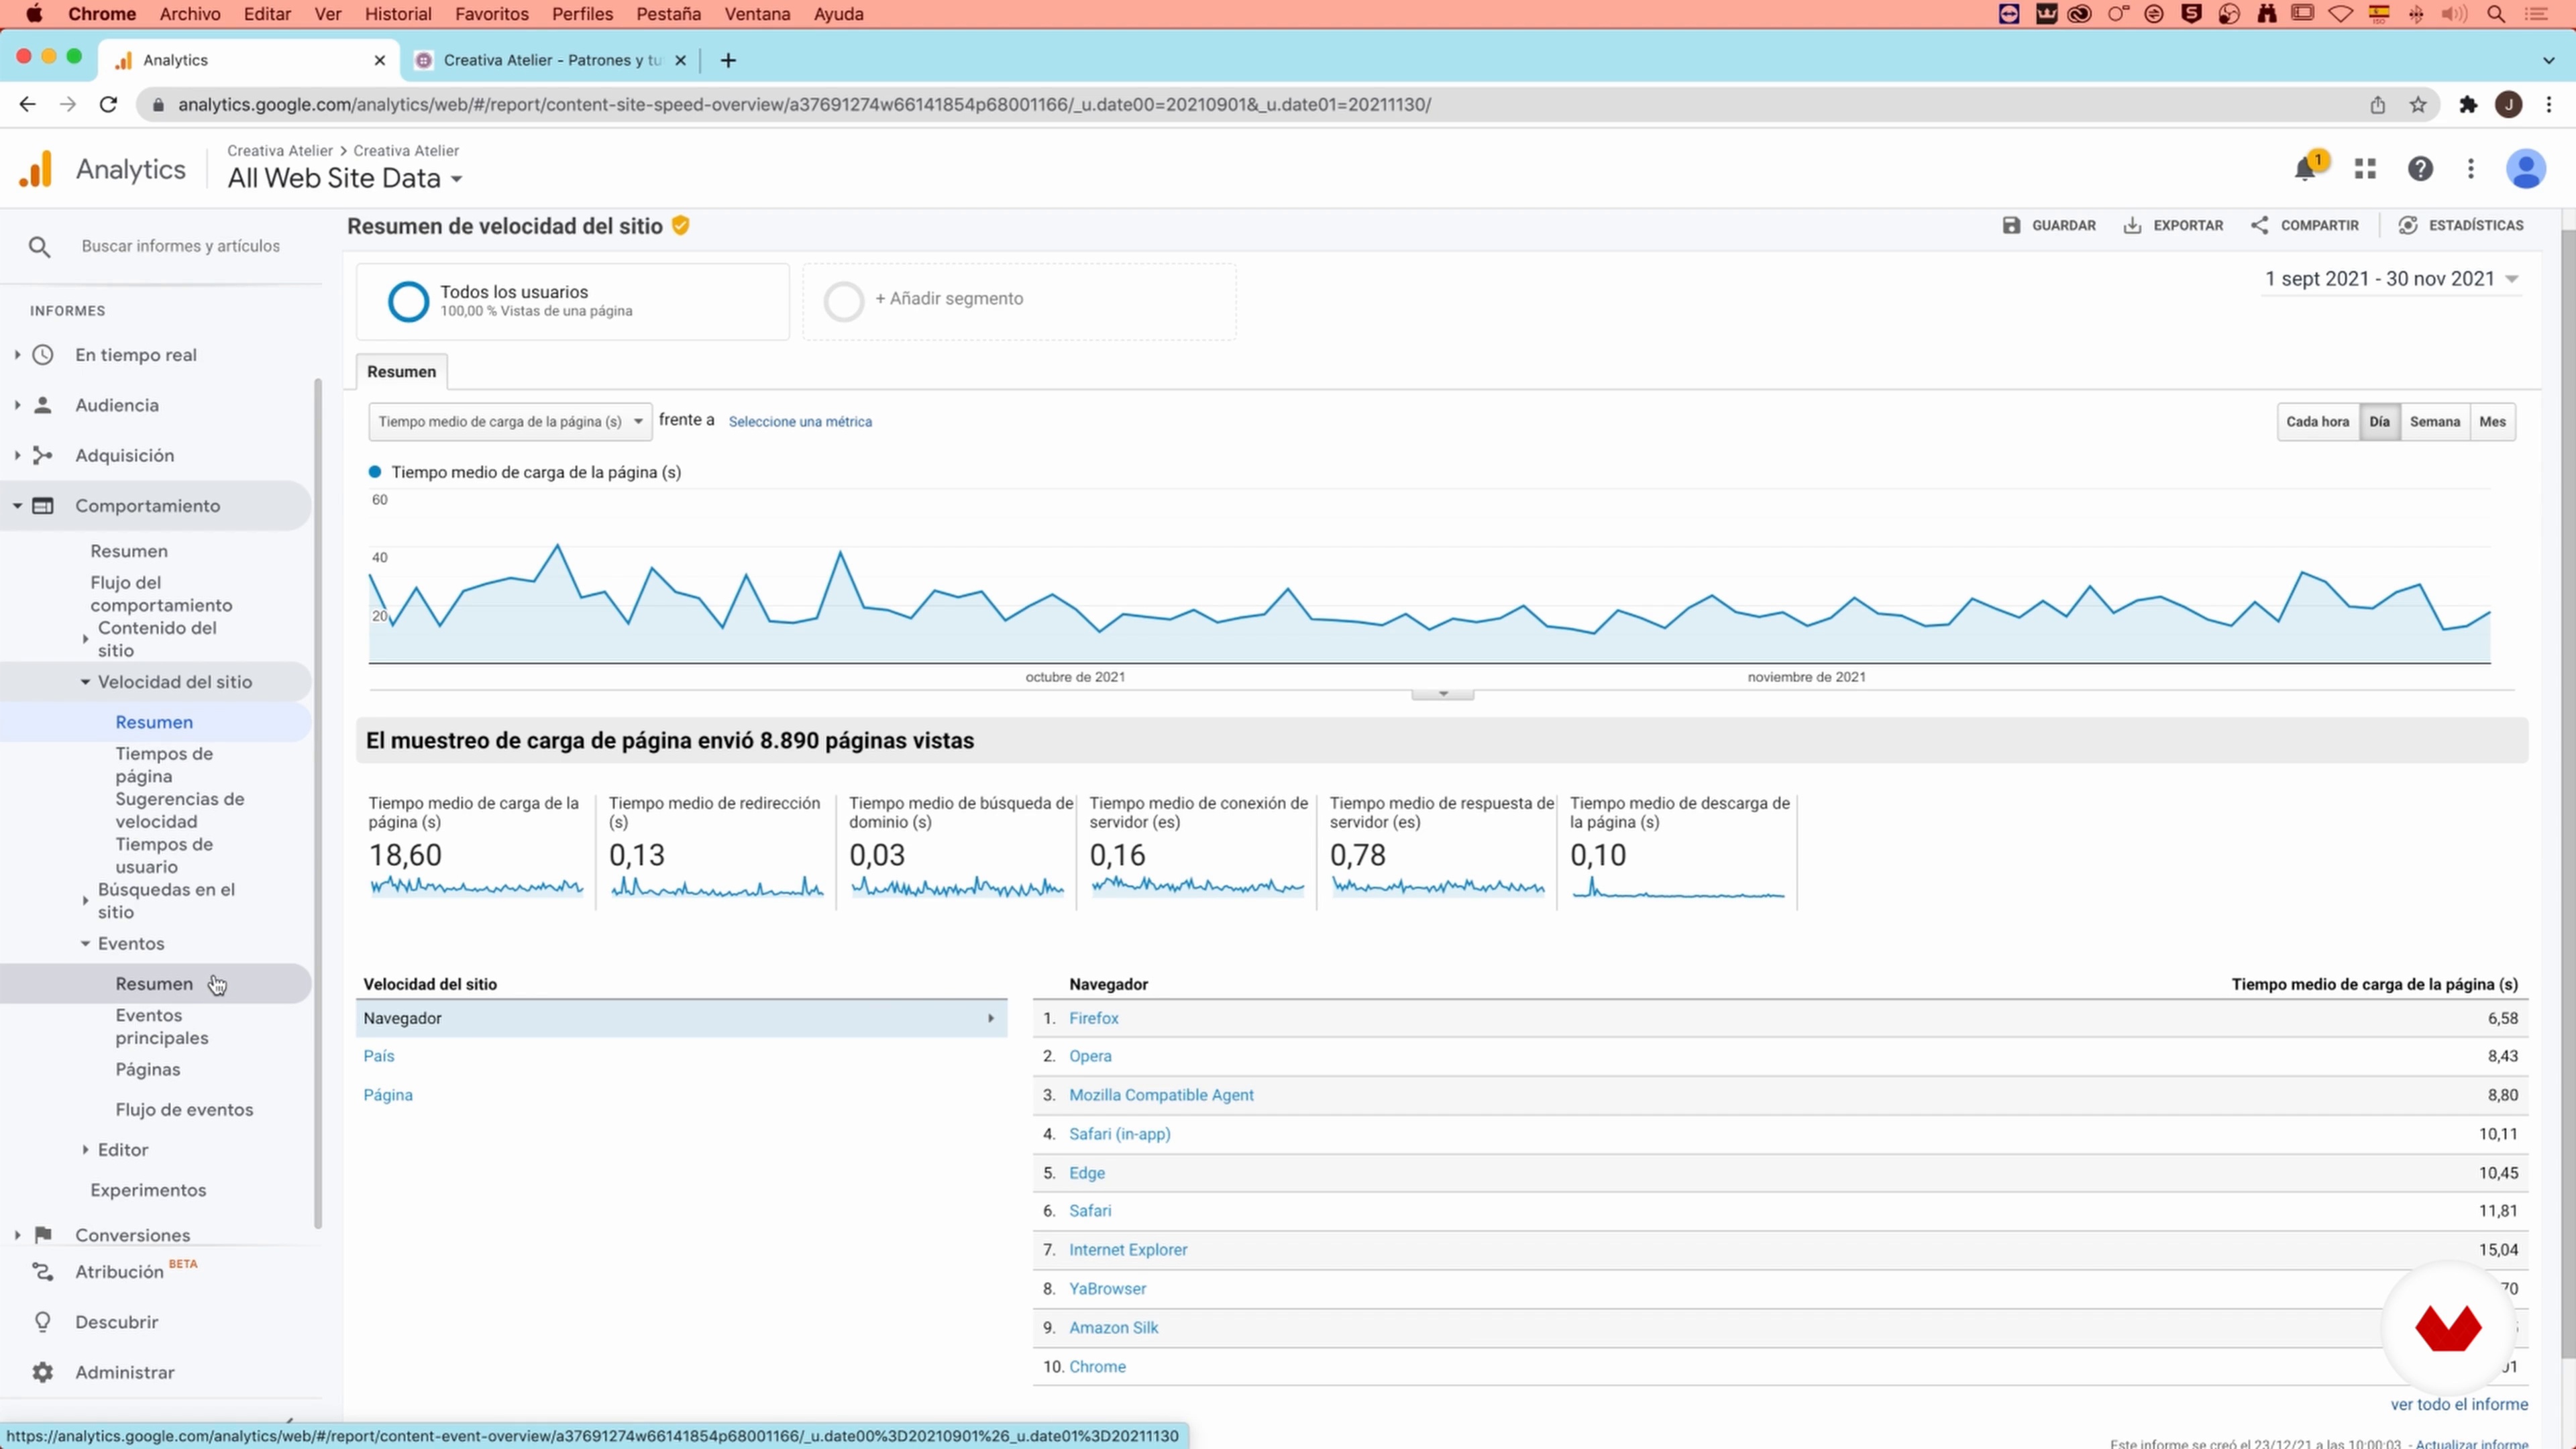Screen dimensions: 2576x1449
Task: Click the sidebar search magnifier icon
Action: point(39,246)
